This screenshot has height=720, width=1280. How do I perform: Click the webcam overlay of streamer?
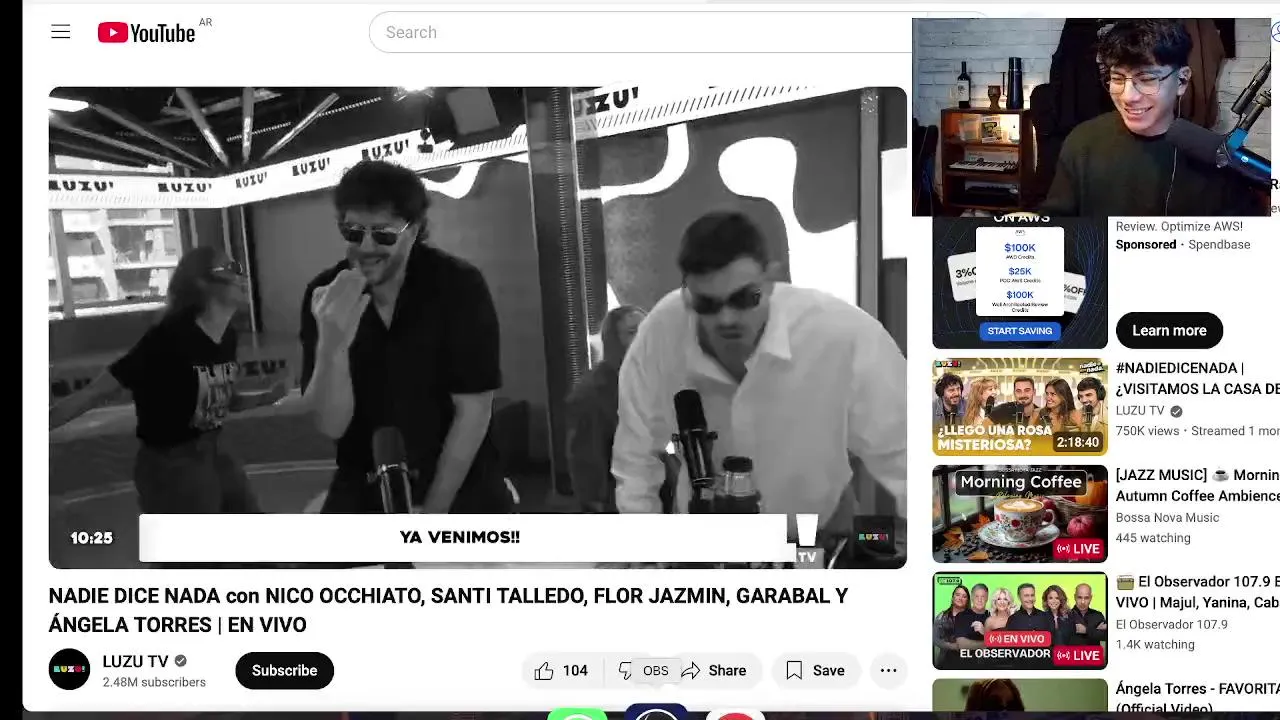(1092, 117)
